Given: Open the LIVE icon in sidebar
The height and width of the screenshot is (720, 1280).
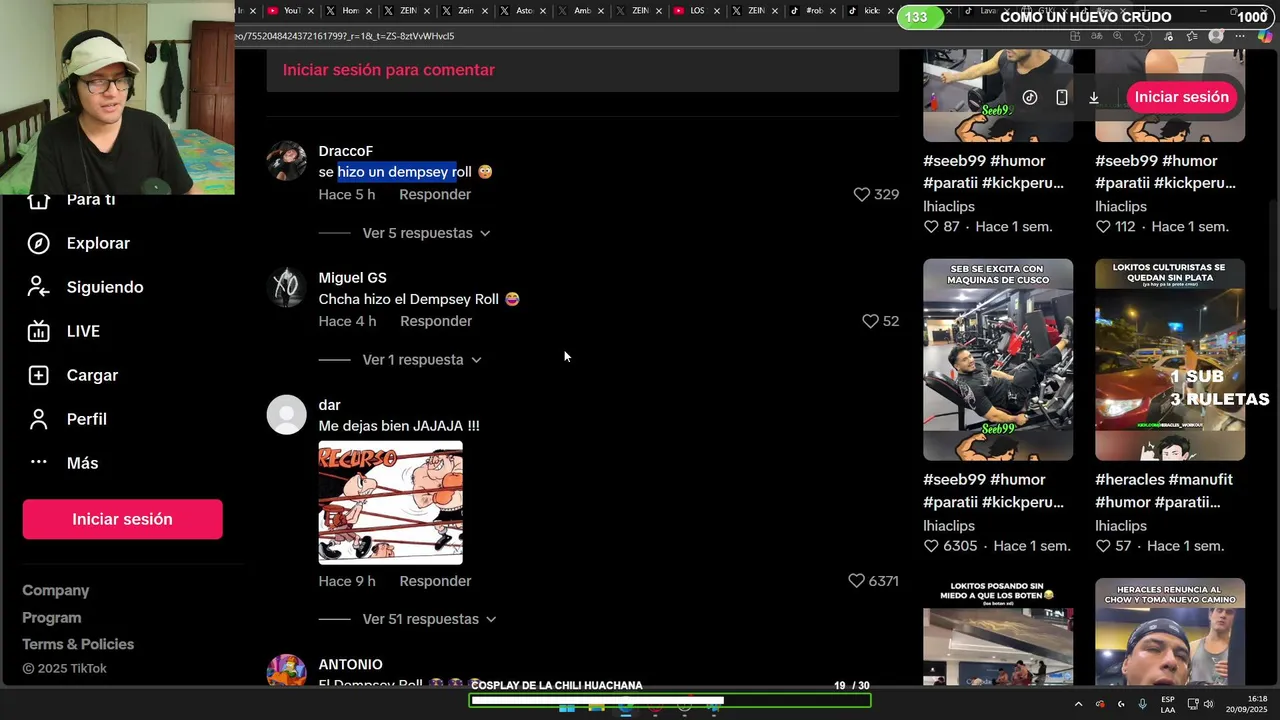Looking at the screenshot, I should [38, 331].
